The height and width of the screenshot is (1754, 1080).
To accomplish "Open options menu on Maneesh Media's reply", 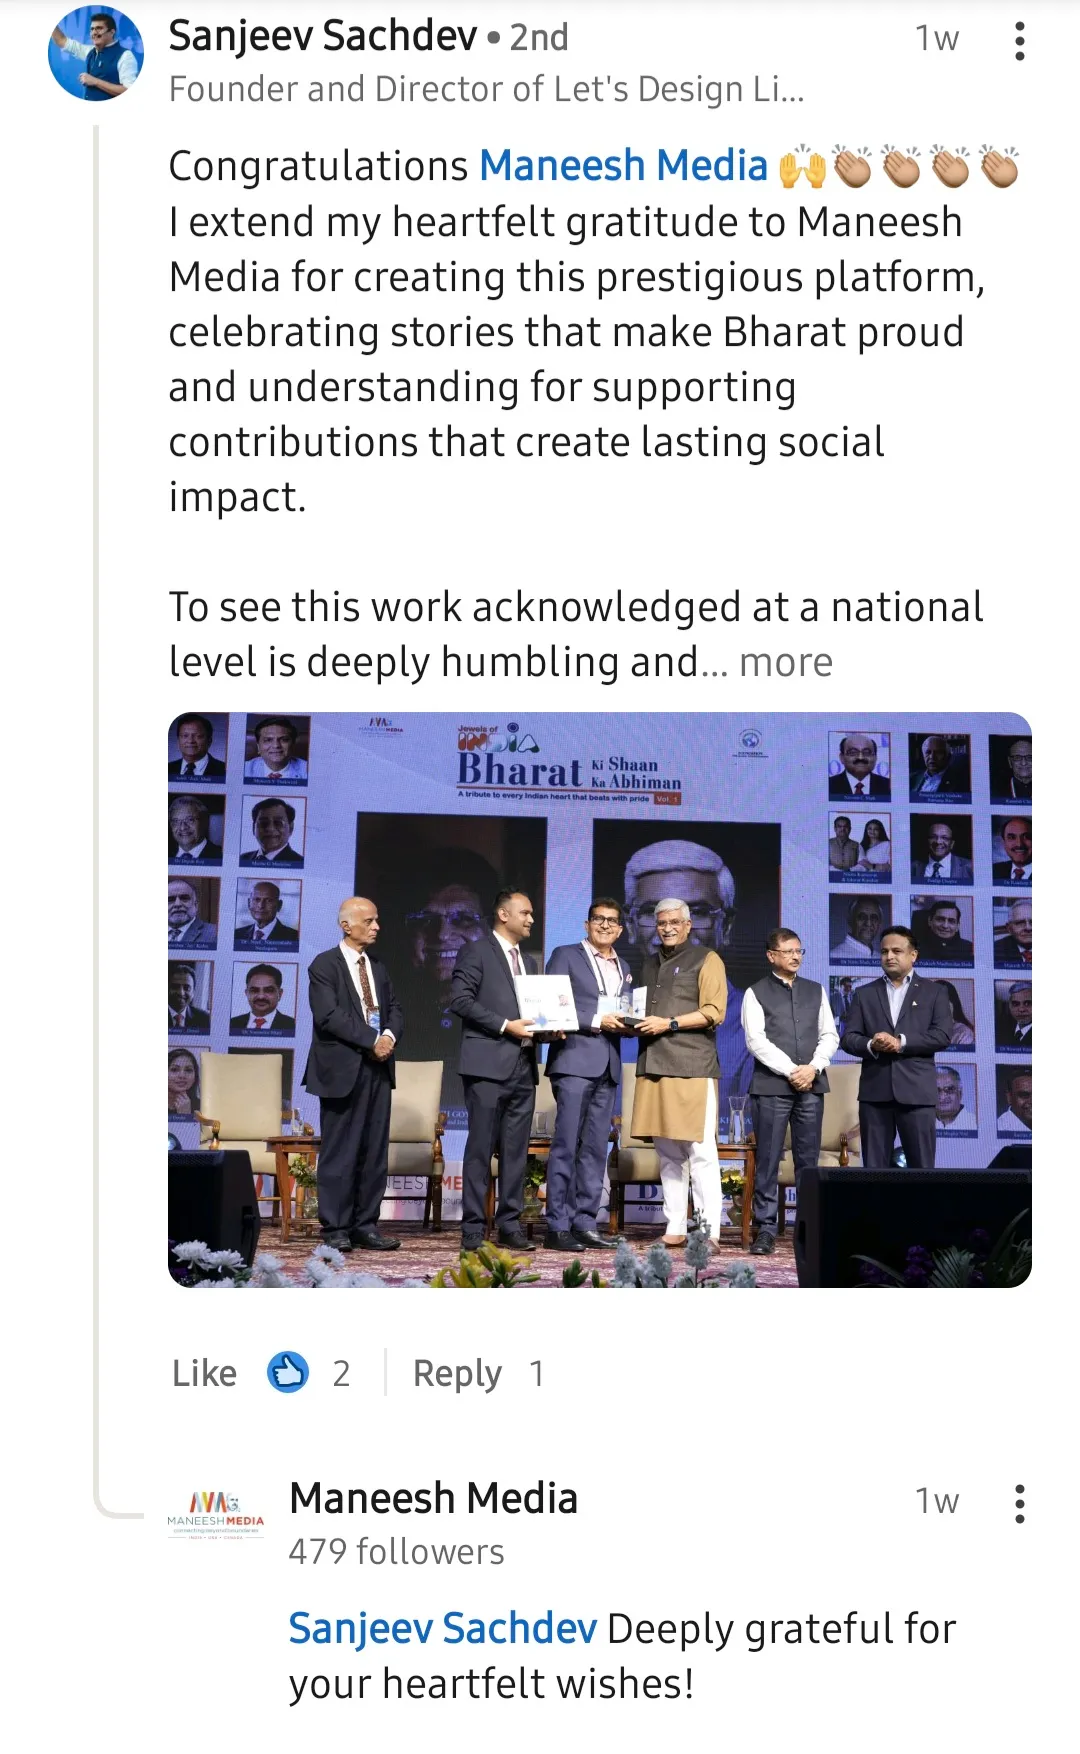I will coord(1019,1503).
